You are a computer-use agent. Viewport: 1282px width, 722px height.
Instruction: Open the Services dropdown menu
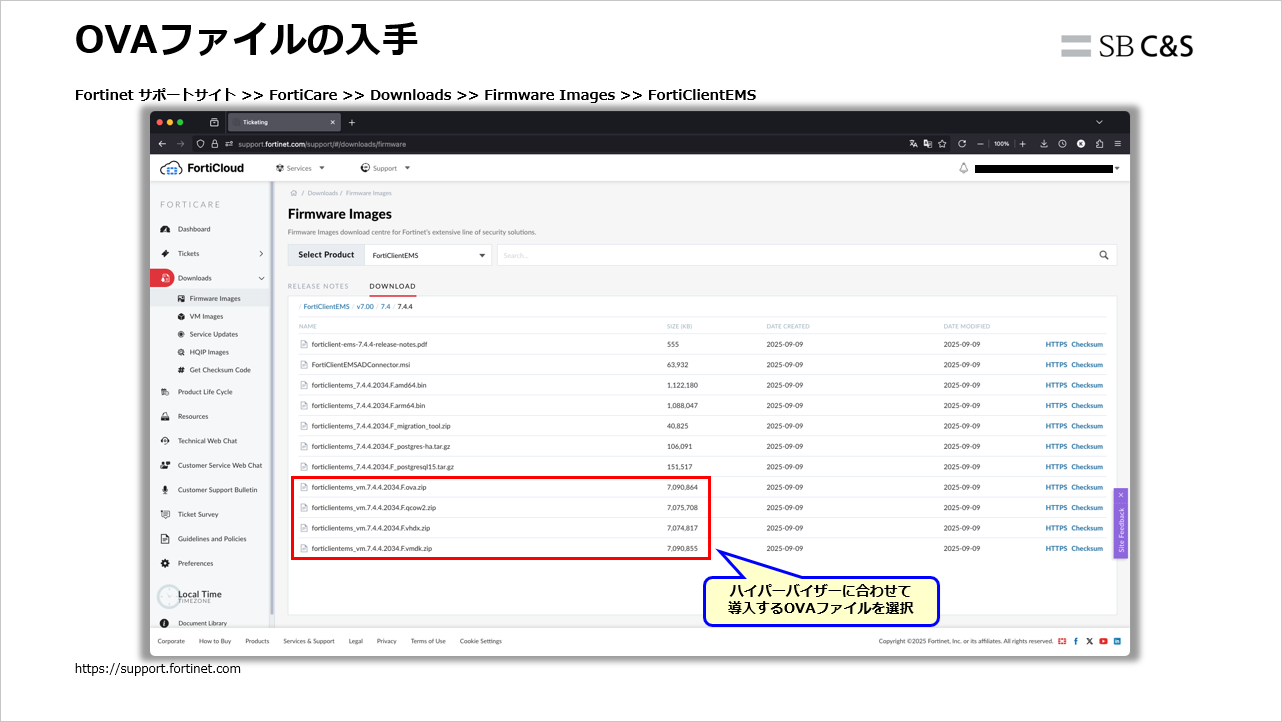(x=299, y=168)
